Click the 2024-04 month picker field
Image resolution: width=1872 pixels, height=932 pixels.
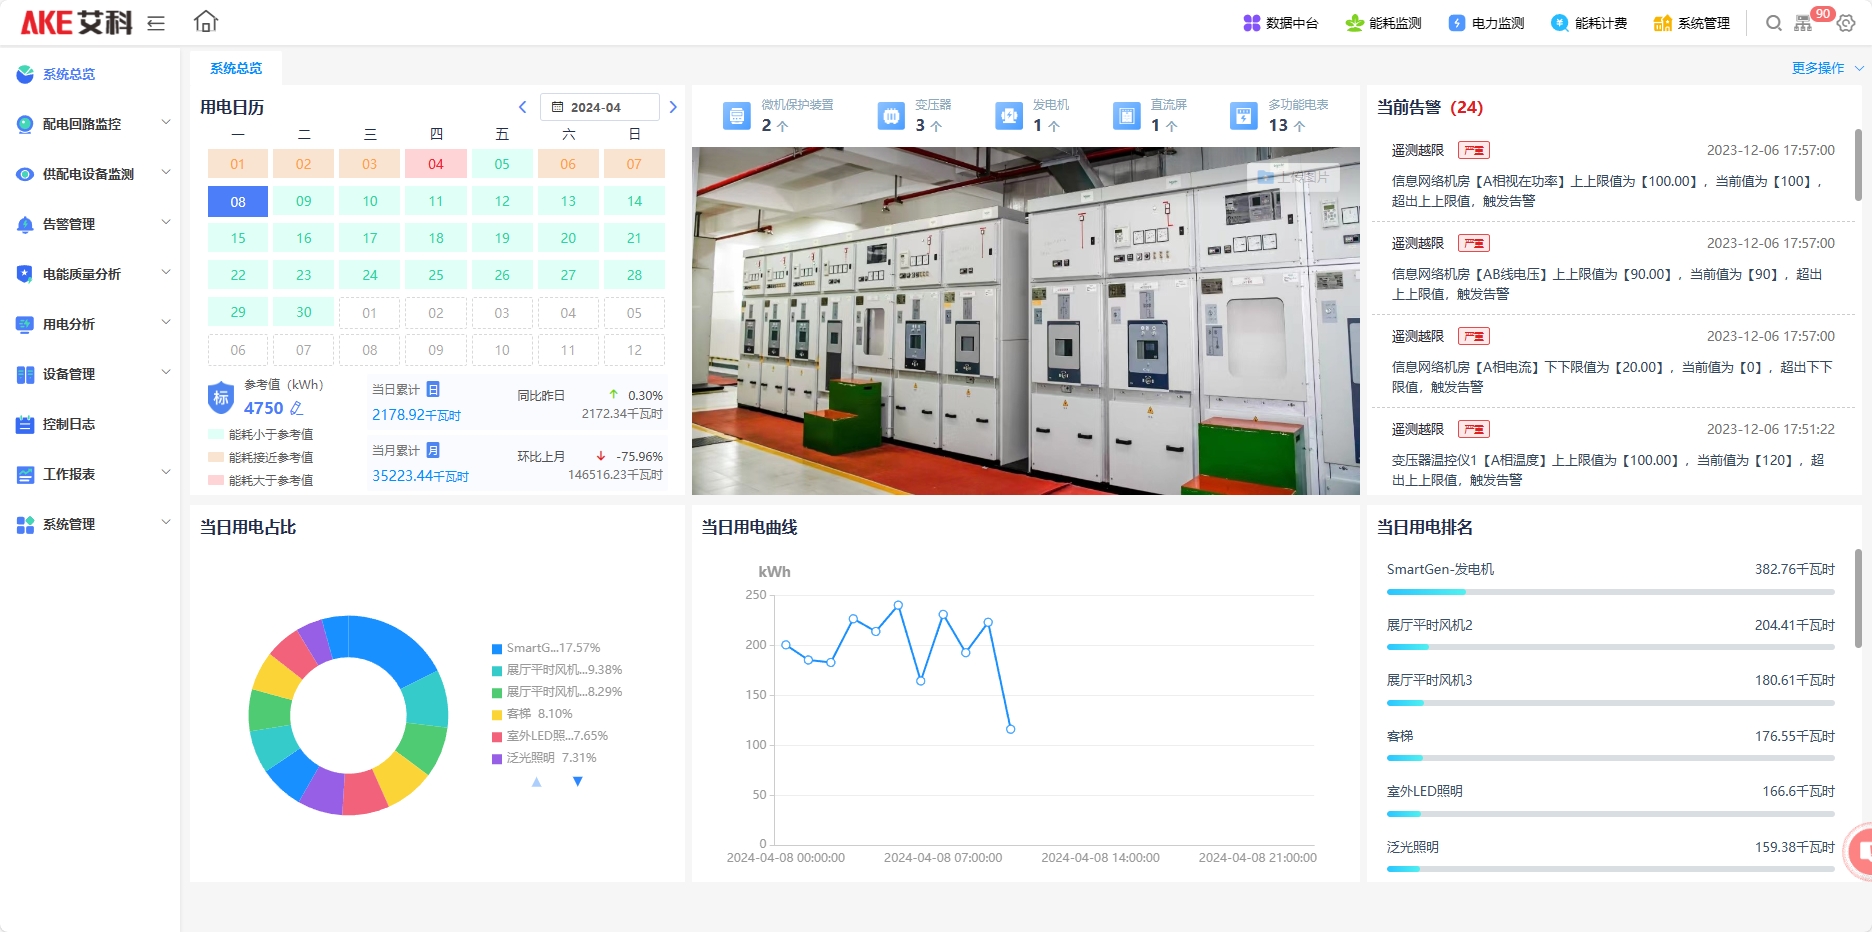tap(599, 107)
